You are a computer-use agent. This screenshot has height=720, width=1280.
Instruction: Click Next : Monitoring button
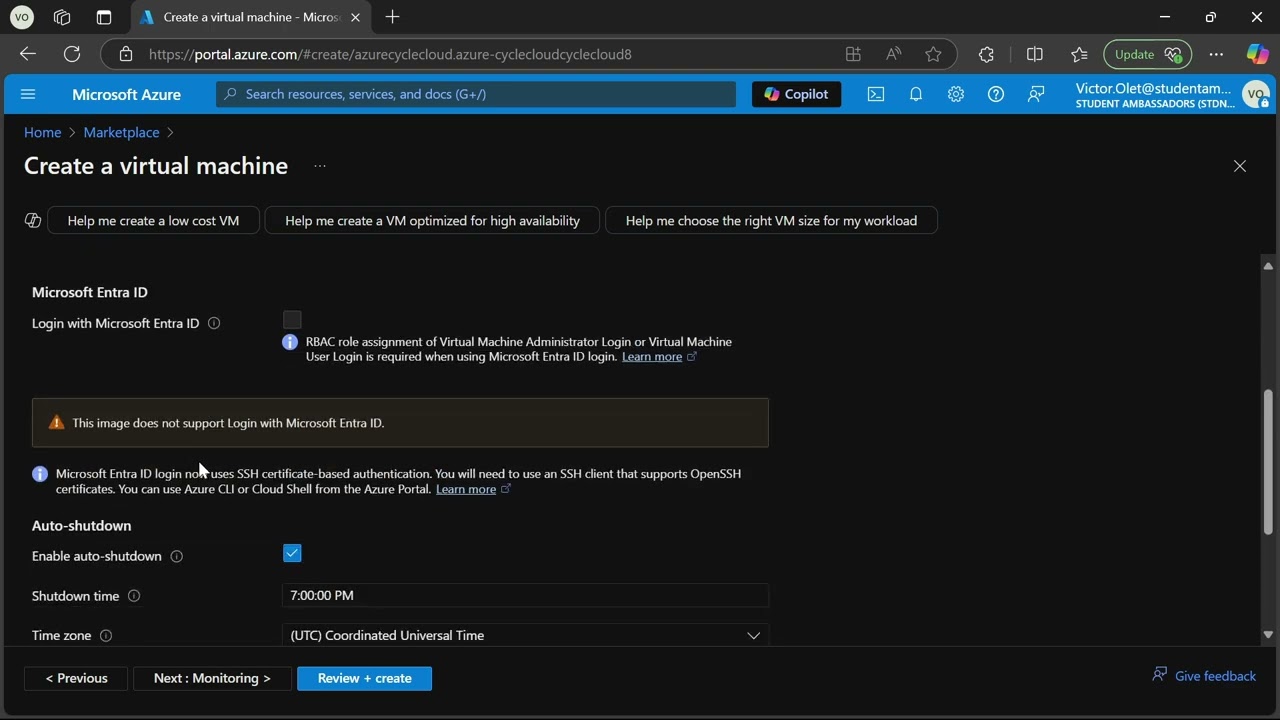click(212, 678)
